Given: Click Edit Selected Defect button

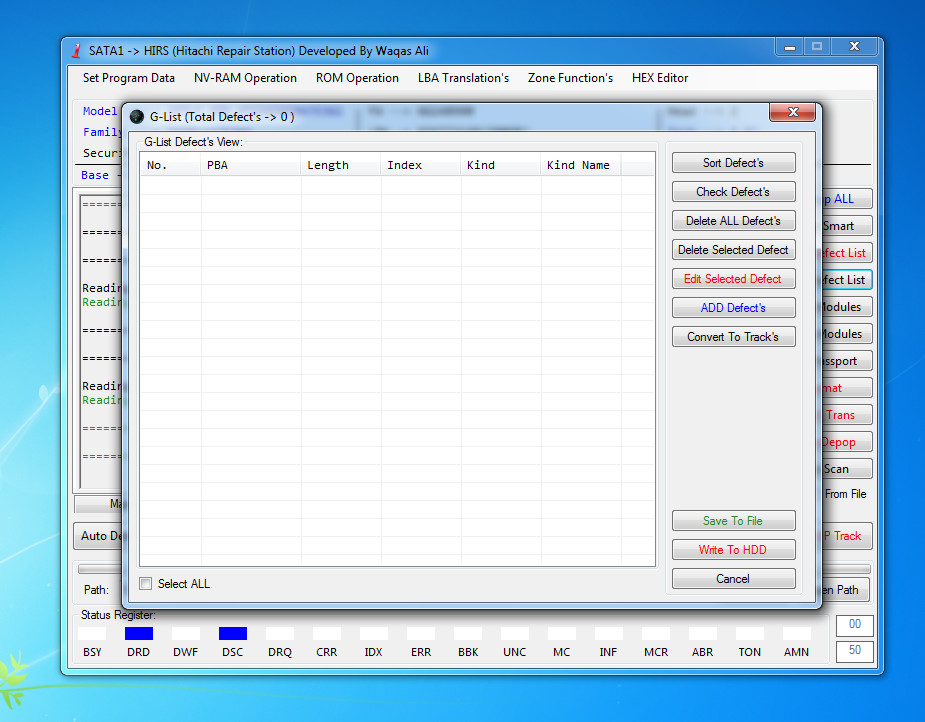Looking at the screenshot, I should [733, 278].
